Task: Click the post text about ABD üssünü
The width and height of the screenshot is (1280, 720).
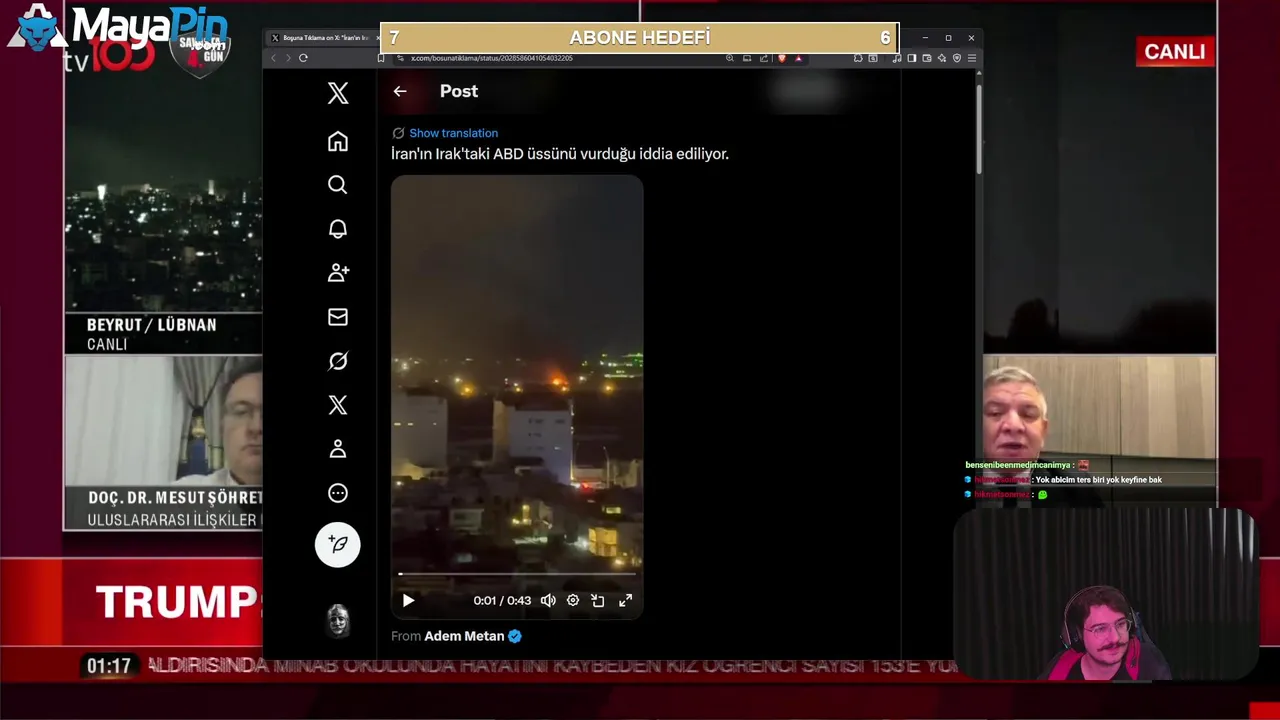Action: click(560, 154)
